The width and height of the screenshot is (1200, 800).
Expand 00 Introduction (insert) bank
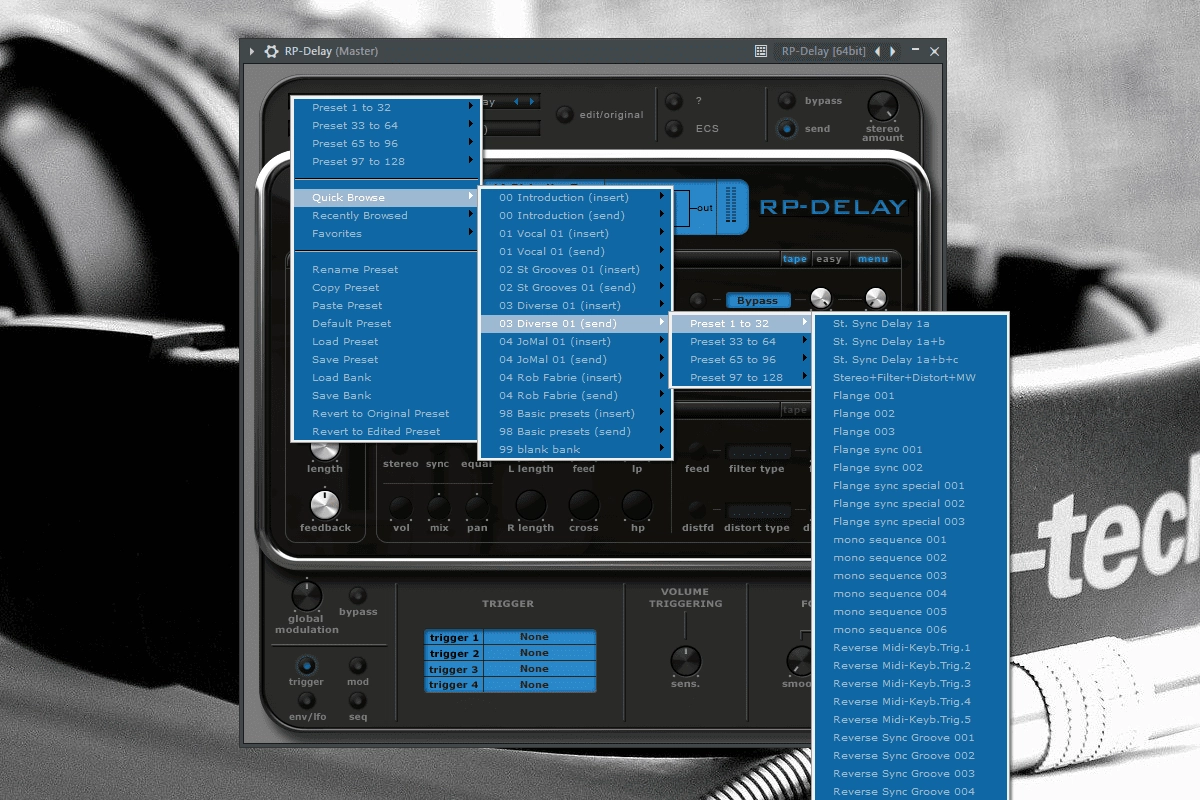(x=576, y=197)
